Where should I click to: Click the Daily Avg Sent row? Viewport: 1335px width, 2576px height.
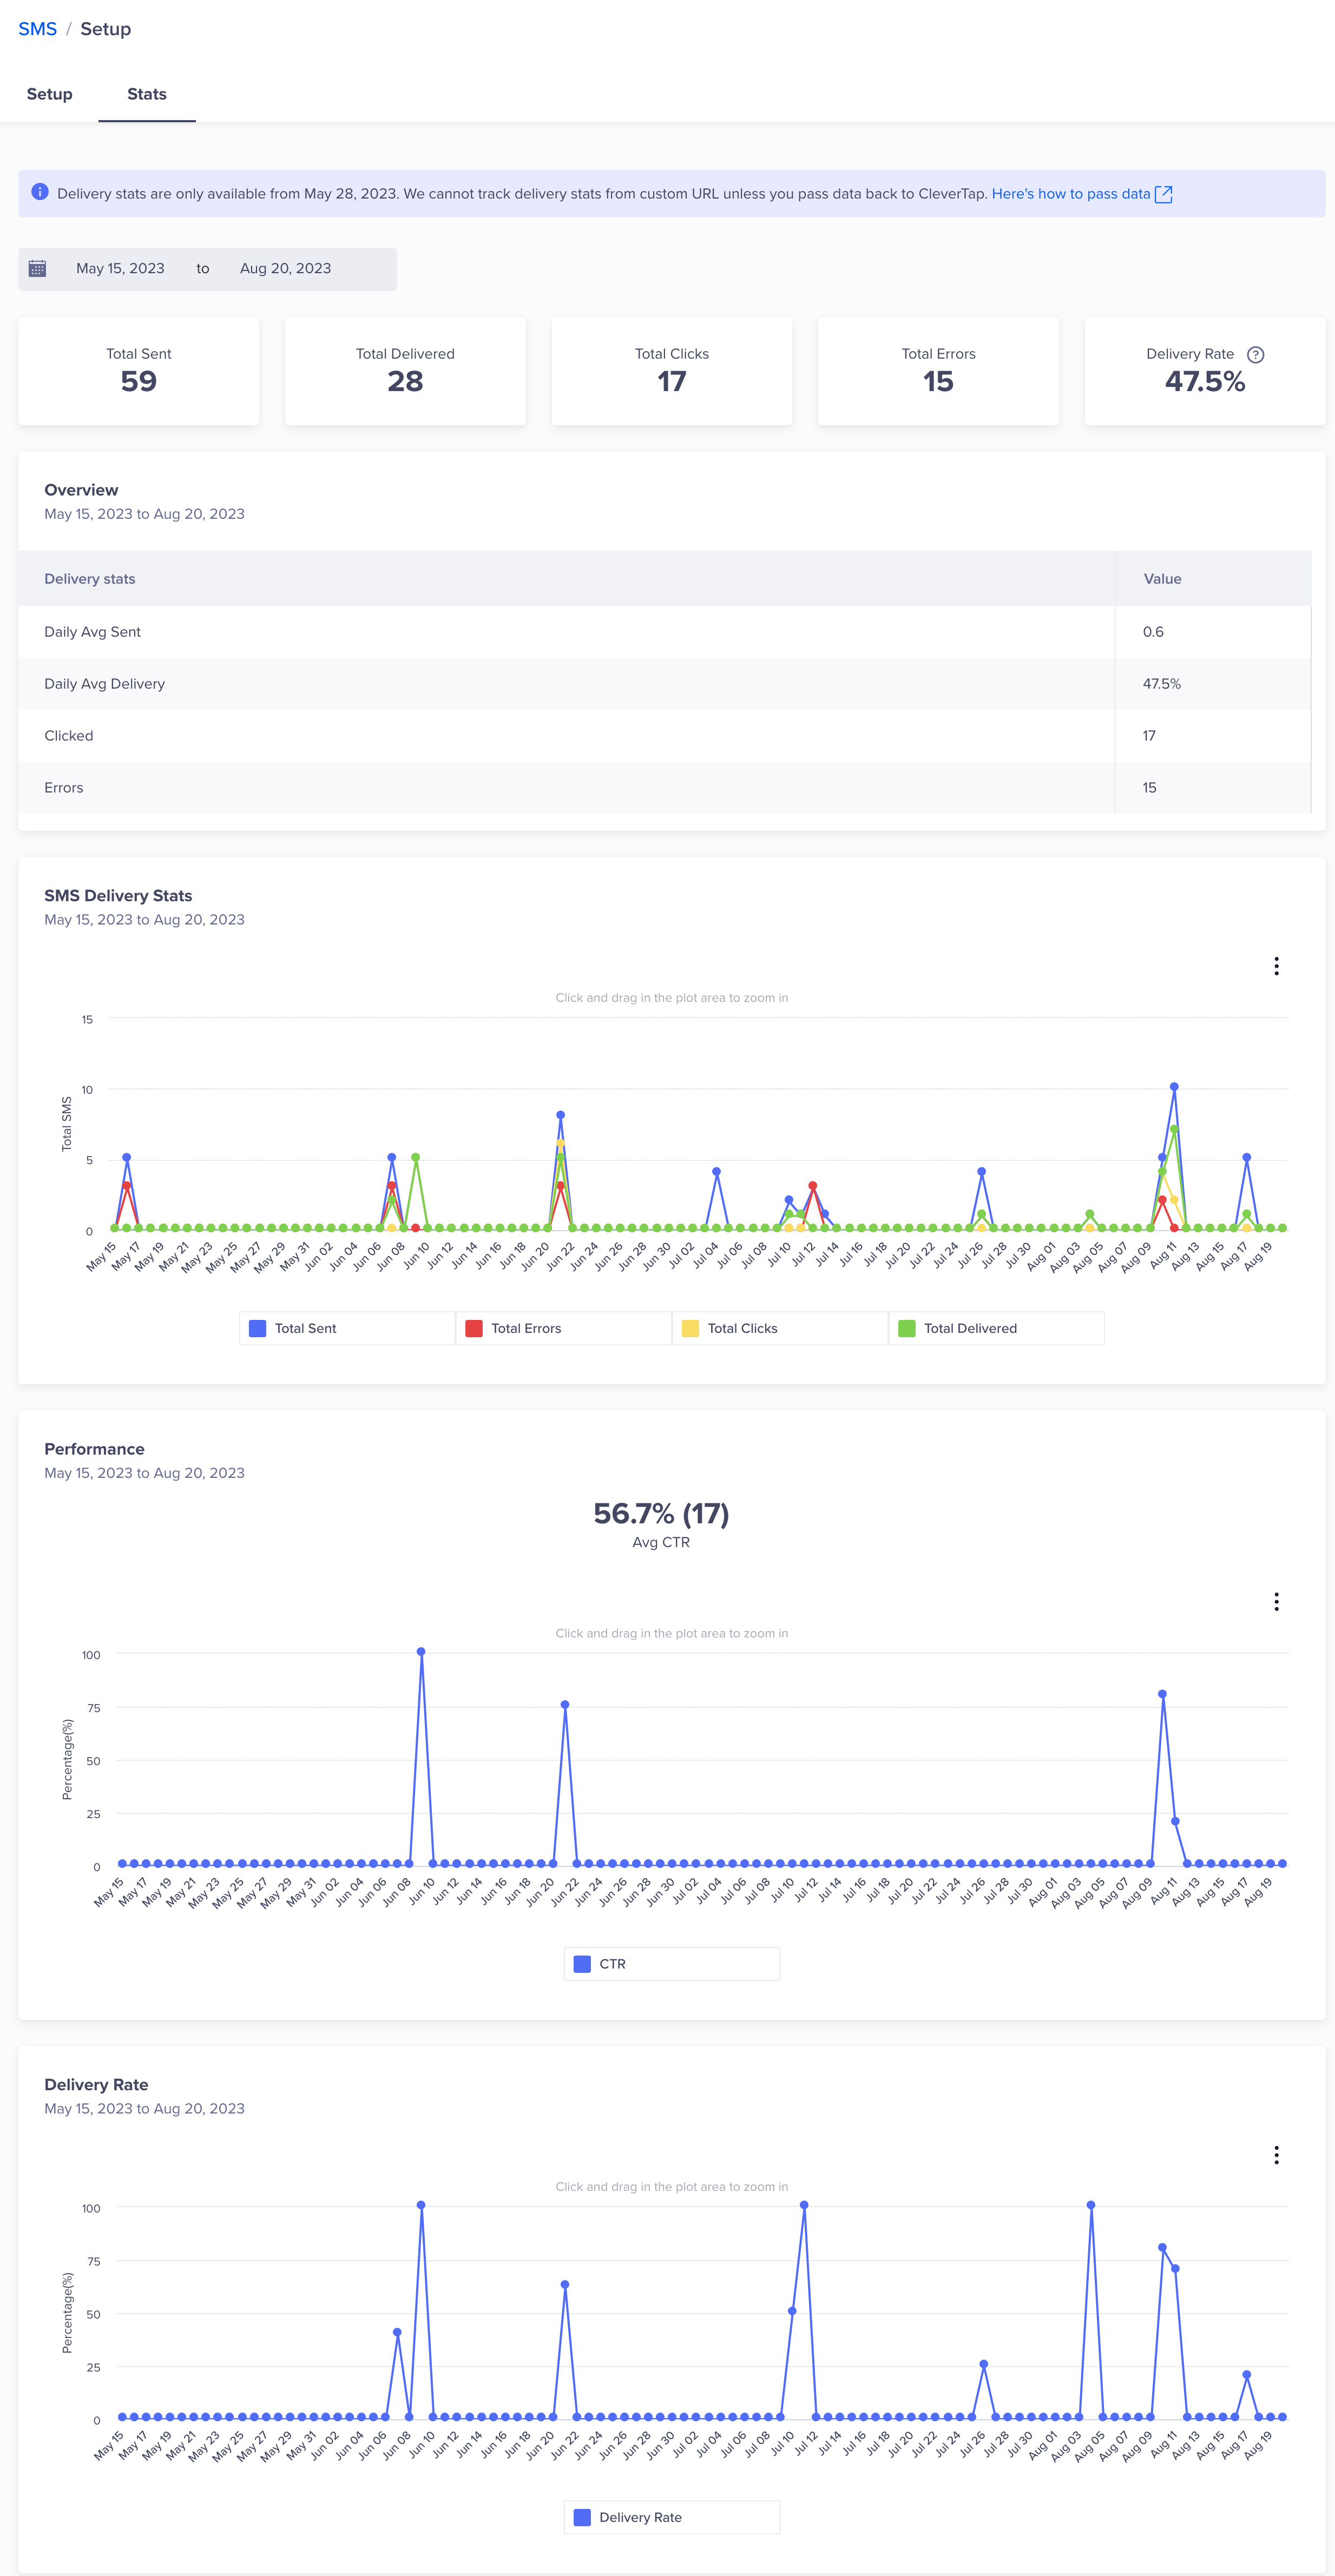(x=665, y=632)
